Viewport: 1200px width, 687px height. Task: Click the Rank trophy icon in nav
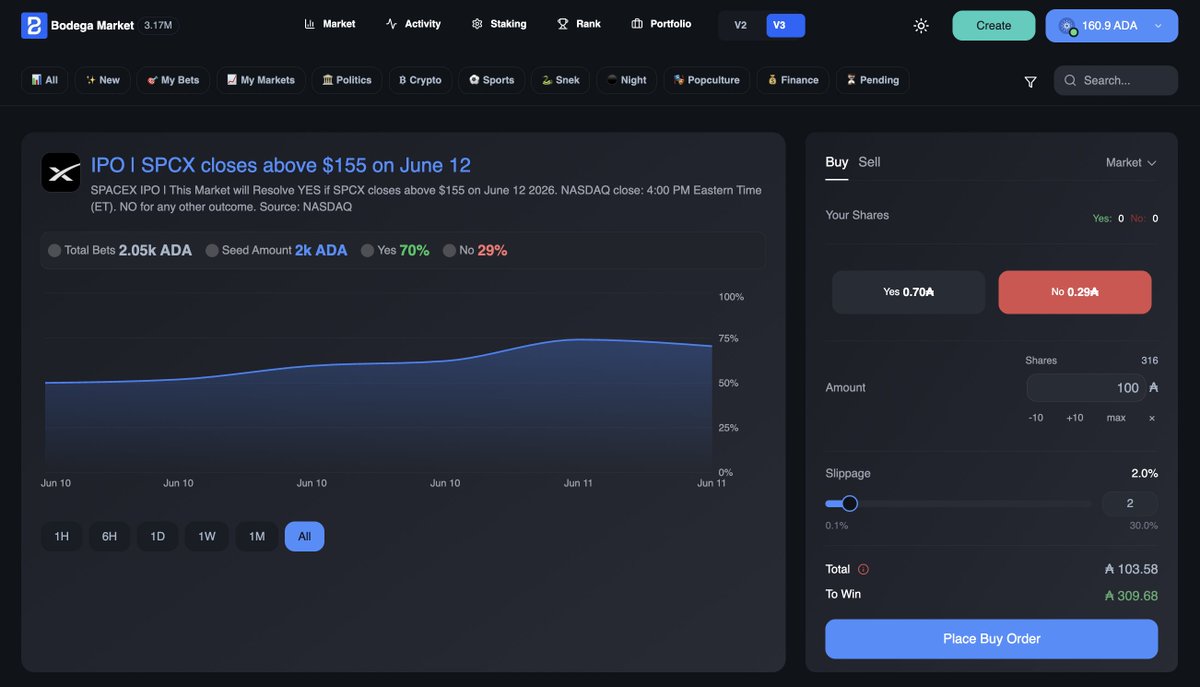[563, 24]
